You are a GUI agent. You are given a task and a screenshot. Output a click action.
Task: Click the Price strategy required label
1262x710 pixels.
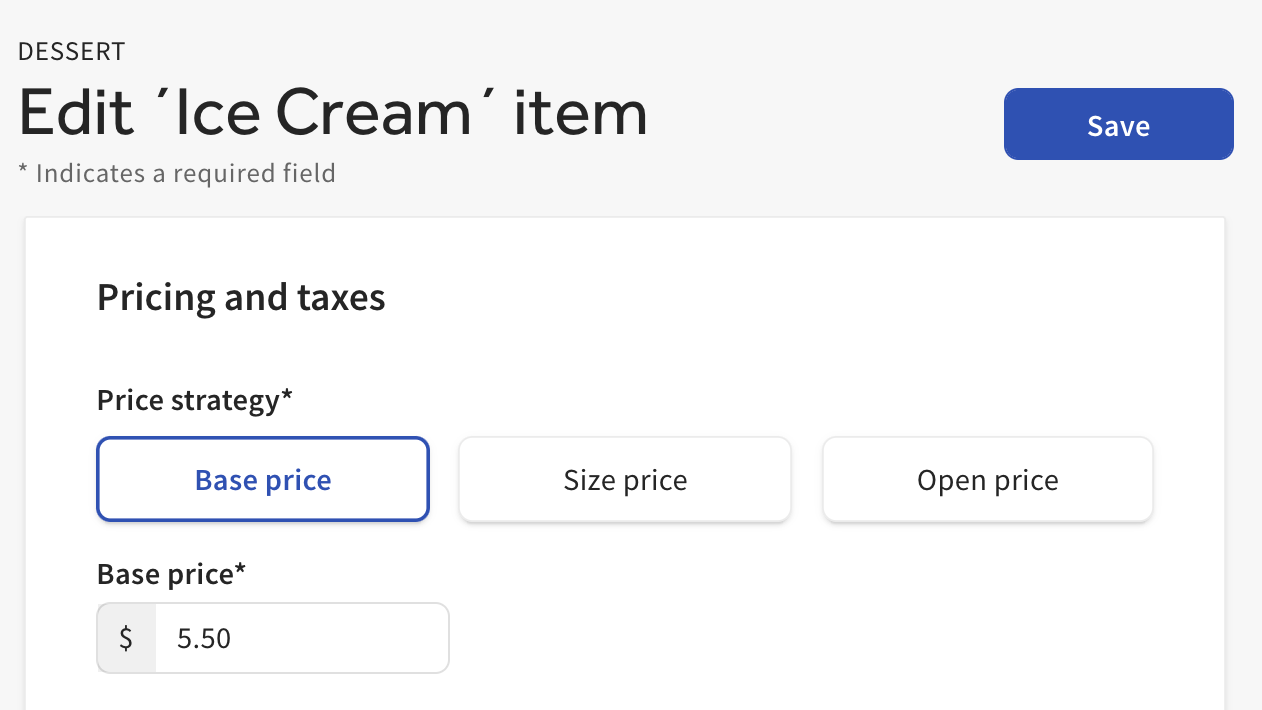(x=194, y=400)
